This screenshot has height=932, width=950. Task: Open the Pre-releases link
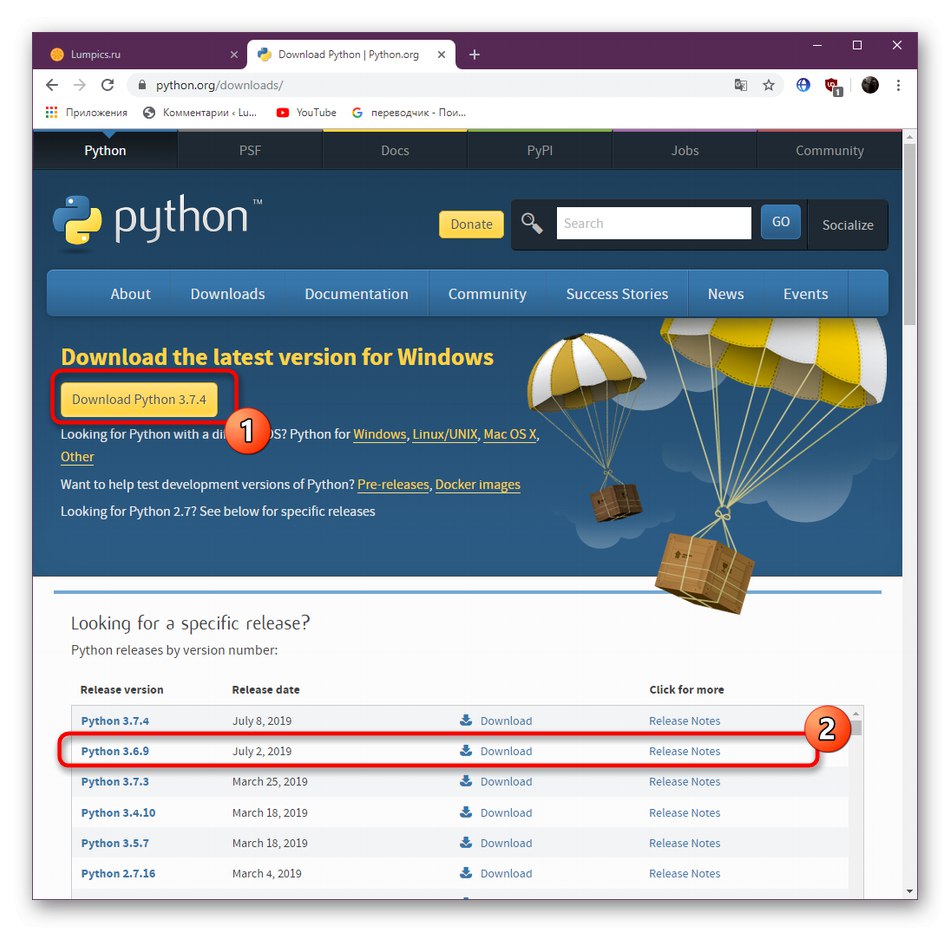pos(393,485)
